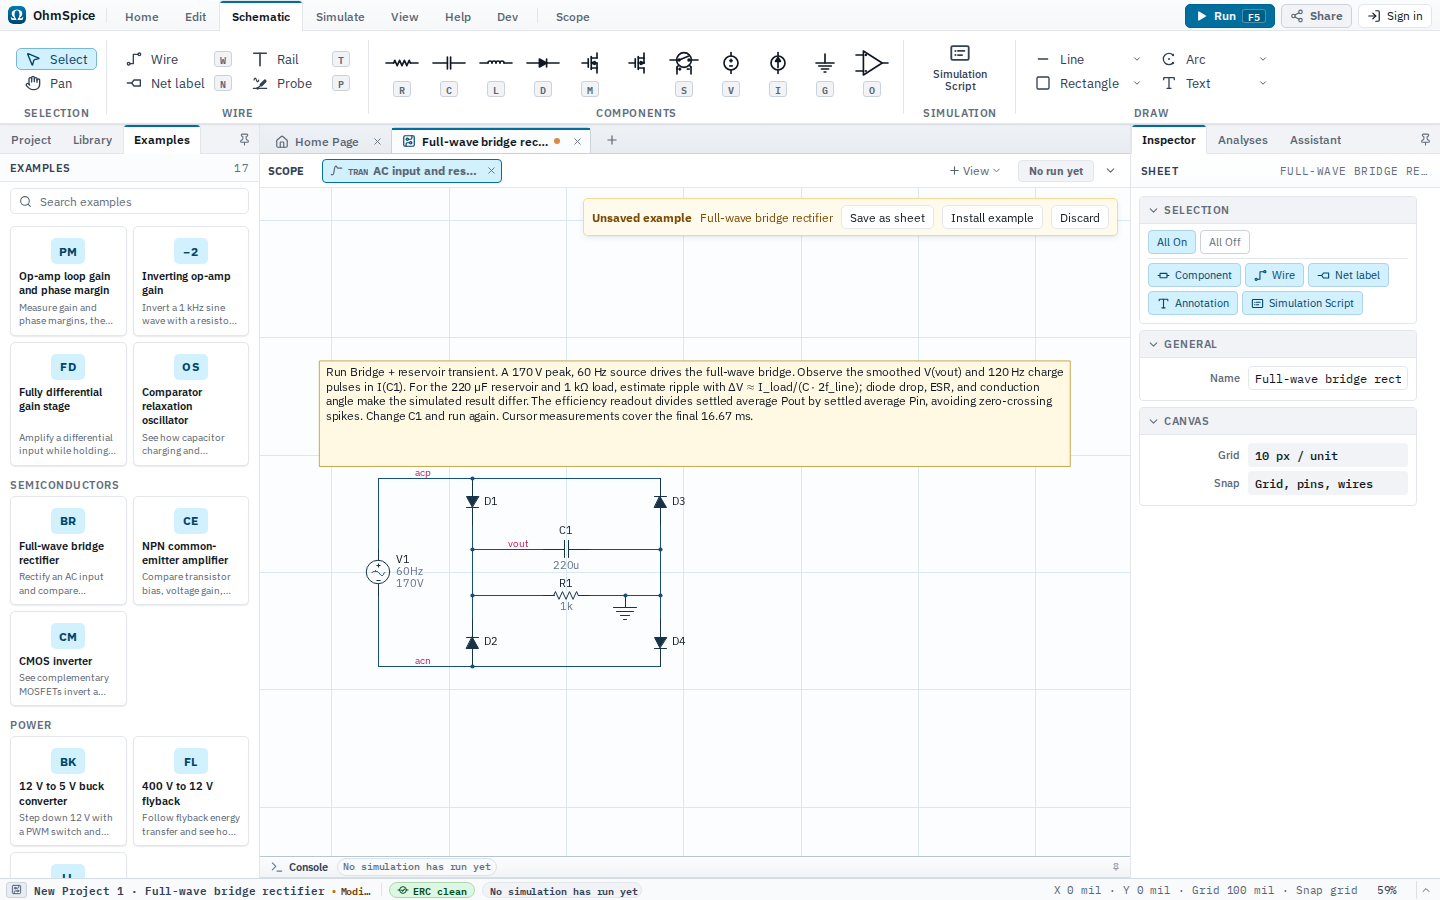Place a voltage source component
Screen dimensions: 1440x900
(x=731, y=72)
